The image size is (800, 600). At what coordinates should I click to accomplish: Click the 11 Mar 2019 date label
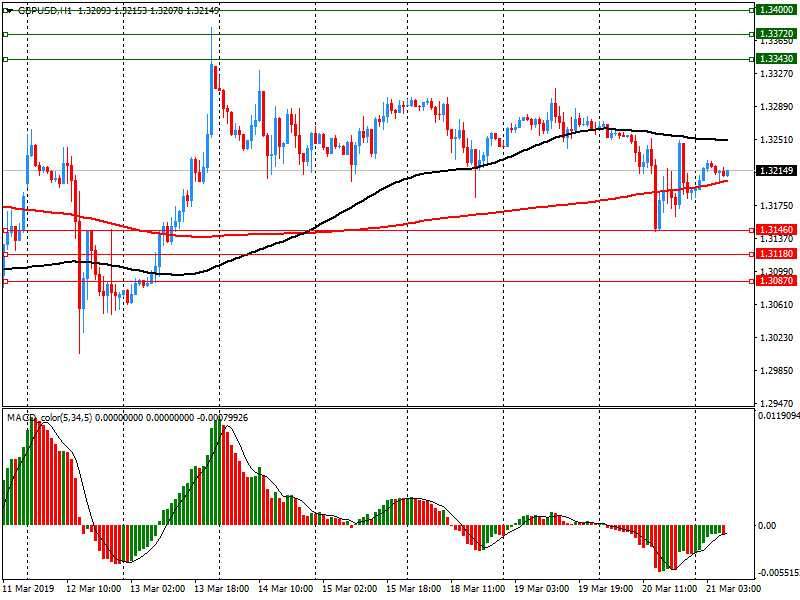point(30,589)
